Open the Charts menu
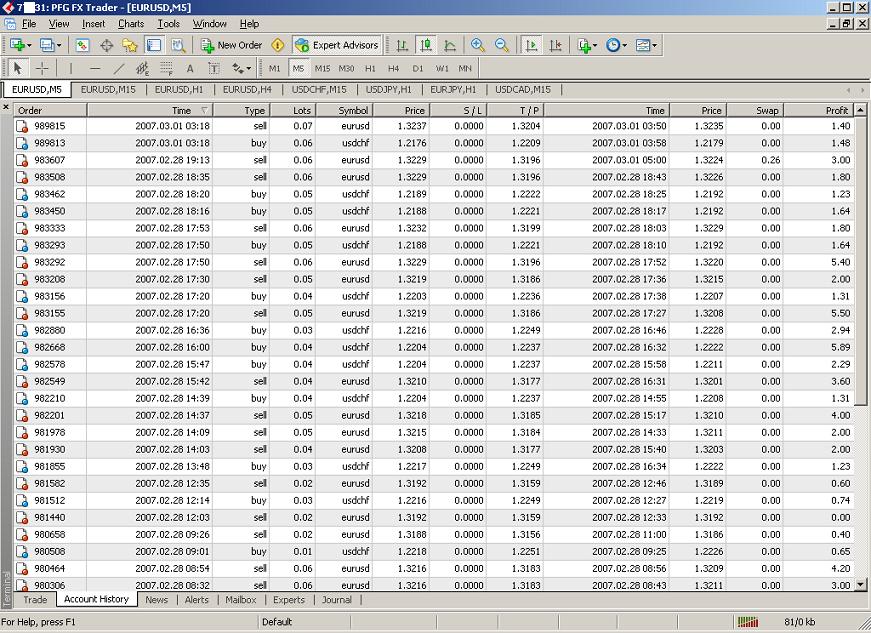Image resolution: width=871 pixels, height=633 pixels. [x=131, y=23]
